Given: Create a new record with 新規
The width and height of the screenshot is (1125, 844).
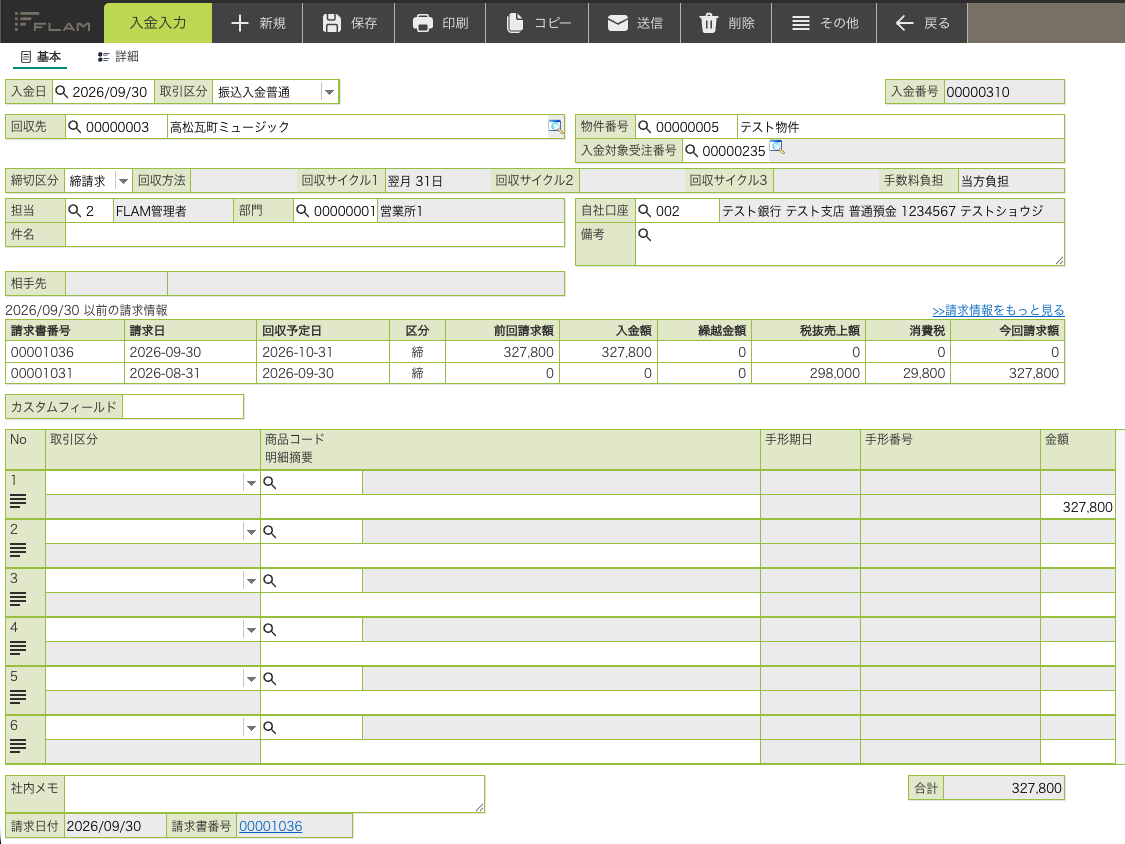Looking at the screenshot, I should pos(258,23).
